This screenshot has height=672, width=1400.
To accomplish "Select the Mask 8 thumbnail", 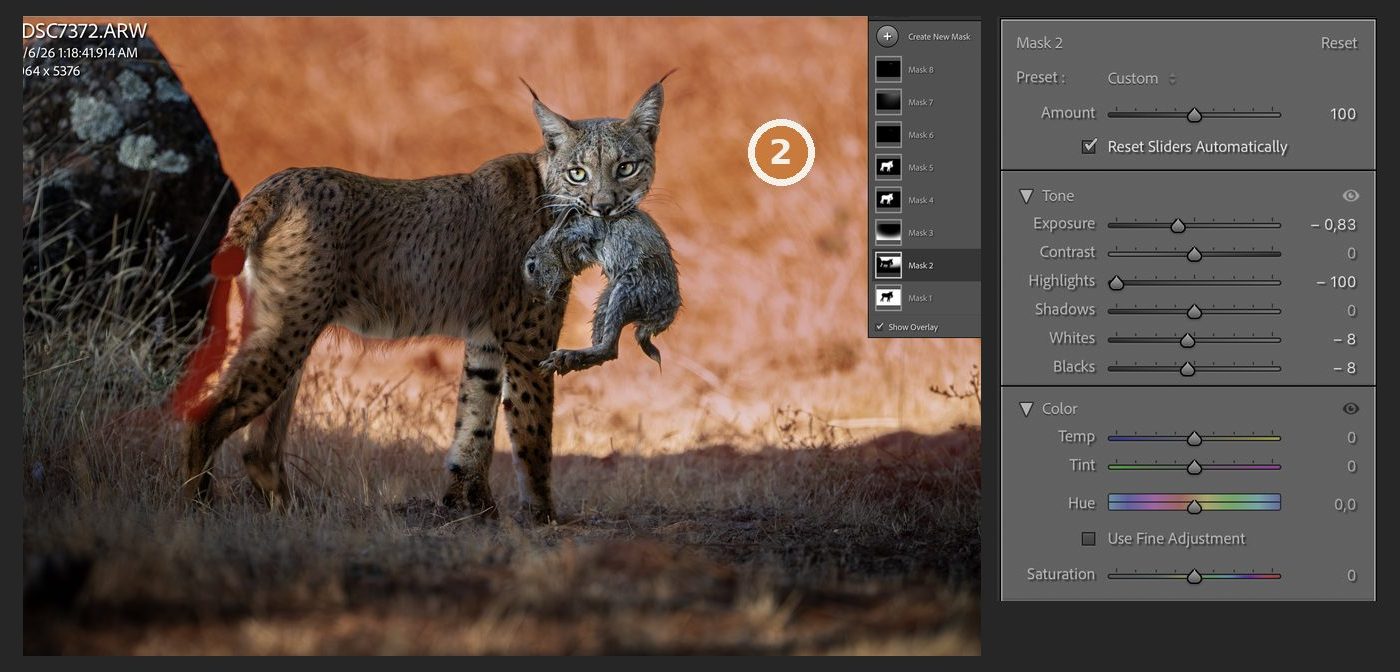I will pos(888,69).
